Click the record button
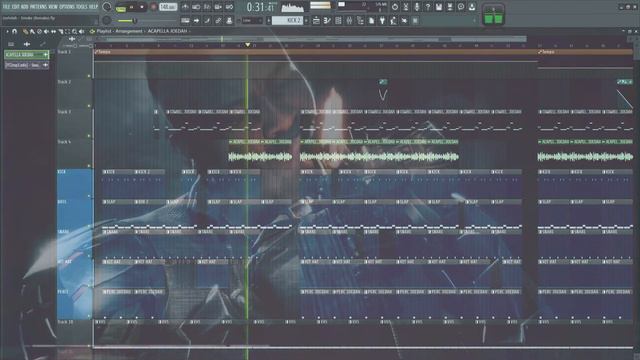The height and width of the screenshot is (360, 640). pyautogui.click(x=153, y=7)
